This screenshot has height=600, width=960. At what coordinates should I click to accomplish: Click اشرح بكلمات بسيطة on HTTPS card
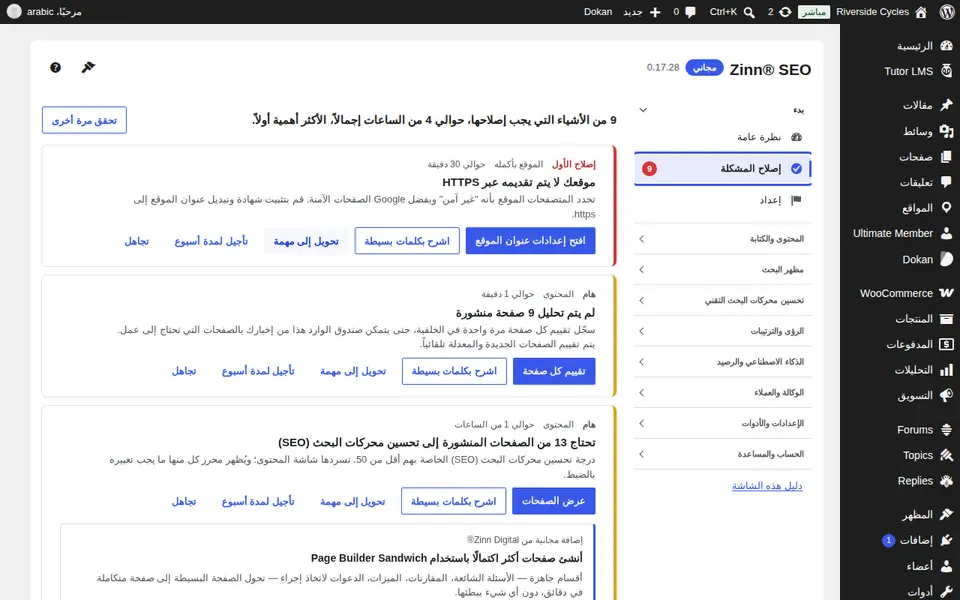click(407, 241)
